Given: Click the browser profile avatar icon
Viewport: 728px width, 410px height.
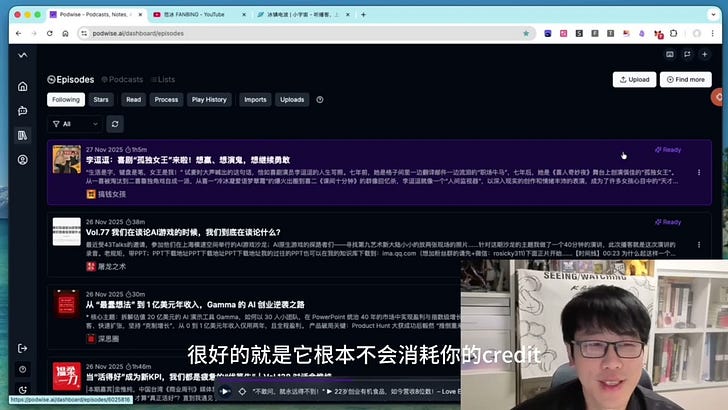Looking at the screenshot, I should [697, 33].
